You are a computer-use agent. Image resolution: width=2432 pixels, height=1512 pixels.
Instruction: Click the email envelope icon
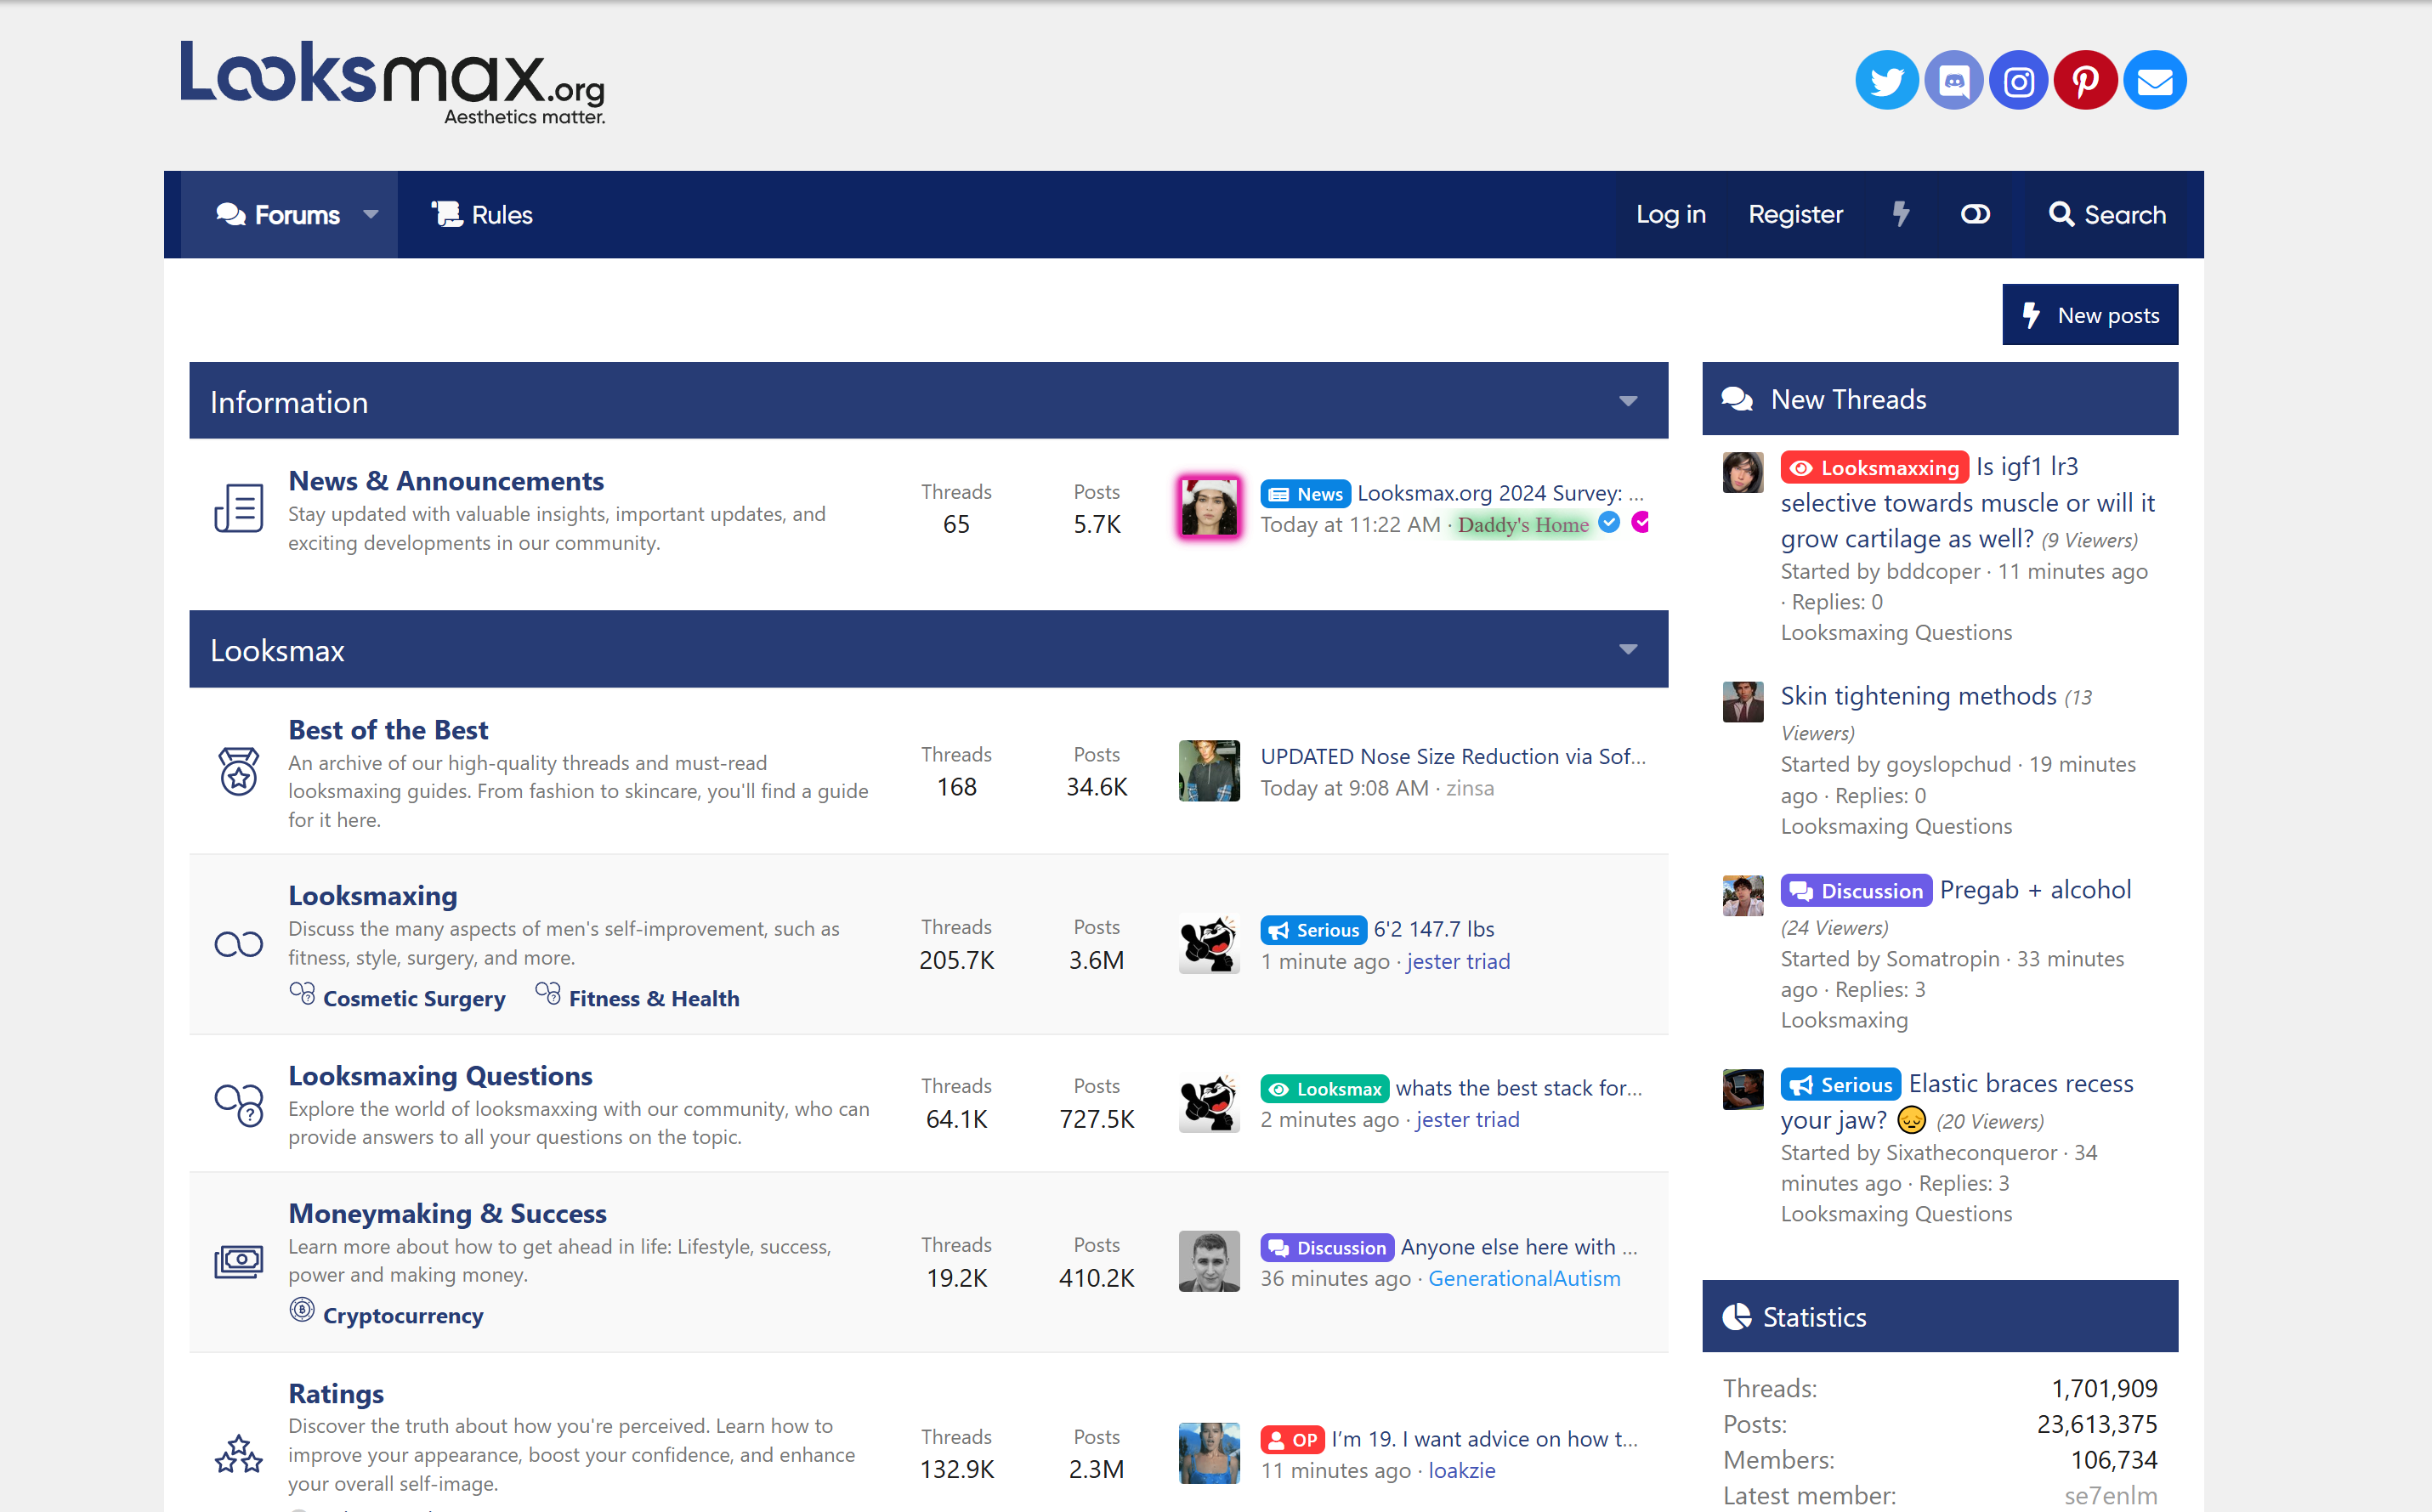(2154, 80)
